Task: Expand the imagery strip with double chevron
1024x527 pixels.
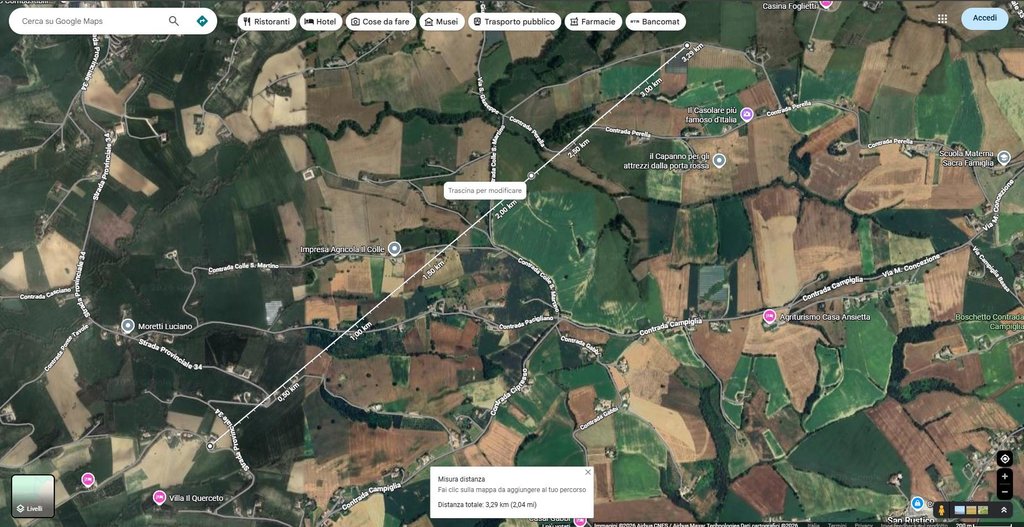Action: [1004, 509]
